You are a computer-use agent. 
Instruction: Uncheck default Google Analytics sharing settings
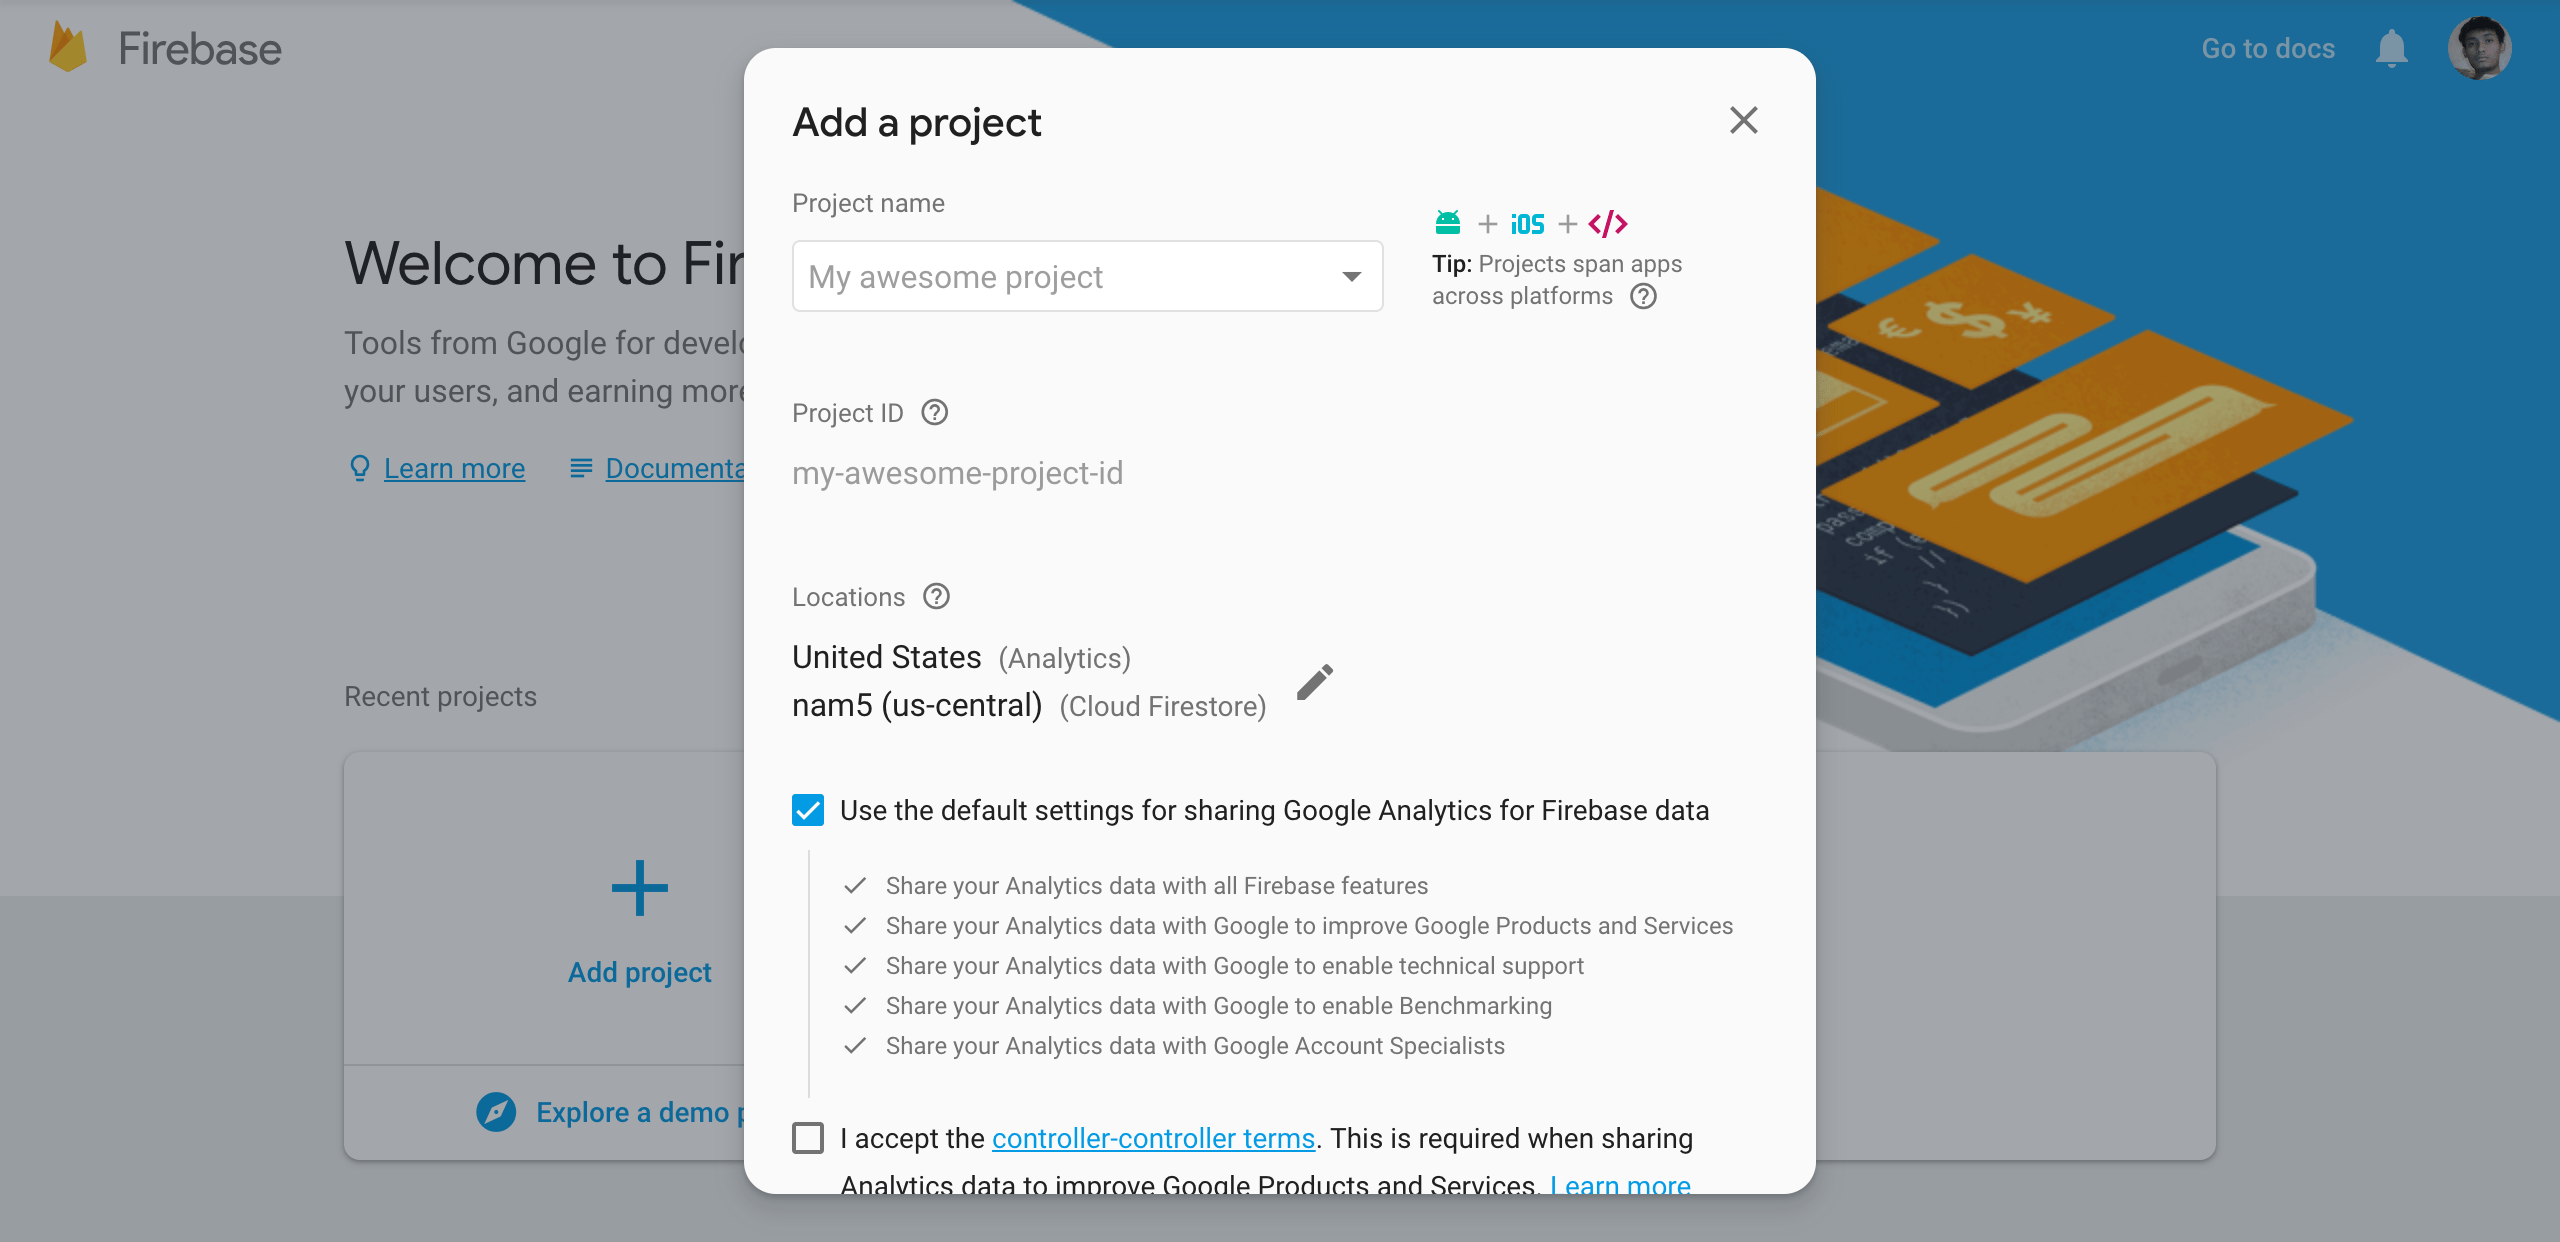tap(807, 811)
